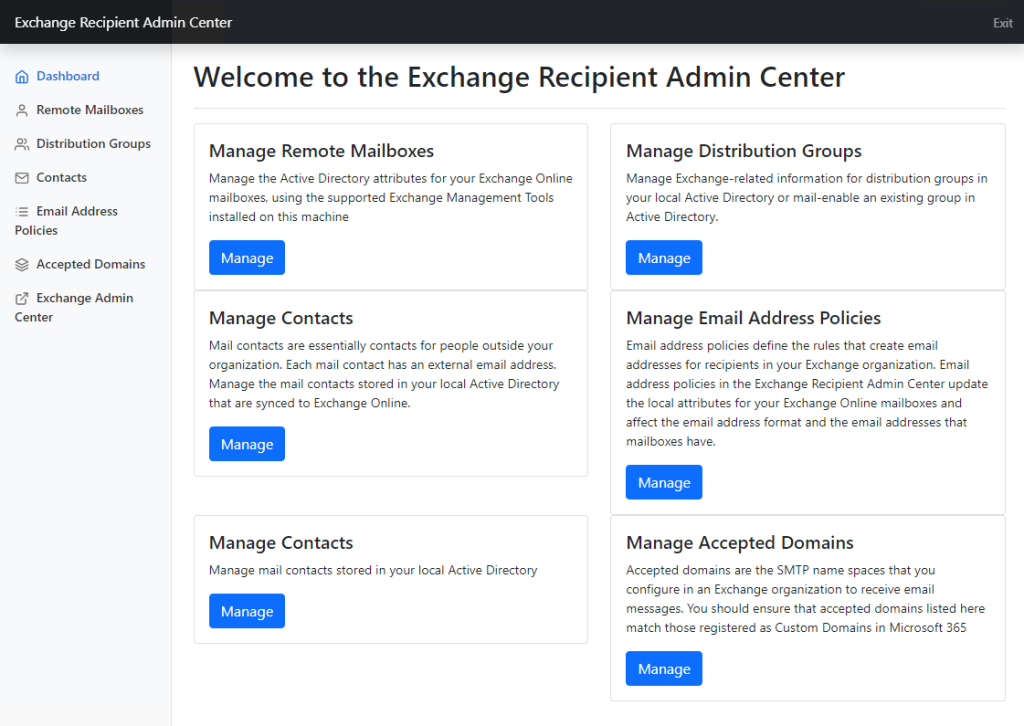Screen dimensions: 1024x726
Task: Click text 'Manage mail contacts stored in your local Active Directory'
Action: pyautogui.click(x=373, y=570)
